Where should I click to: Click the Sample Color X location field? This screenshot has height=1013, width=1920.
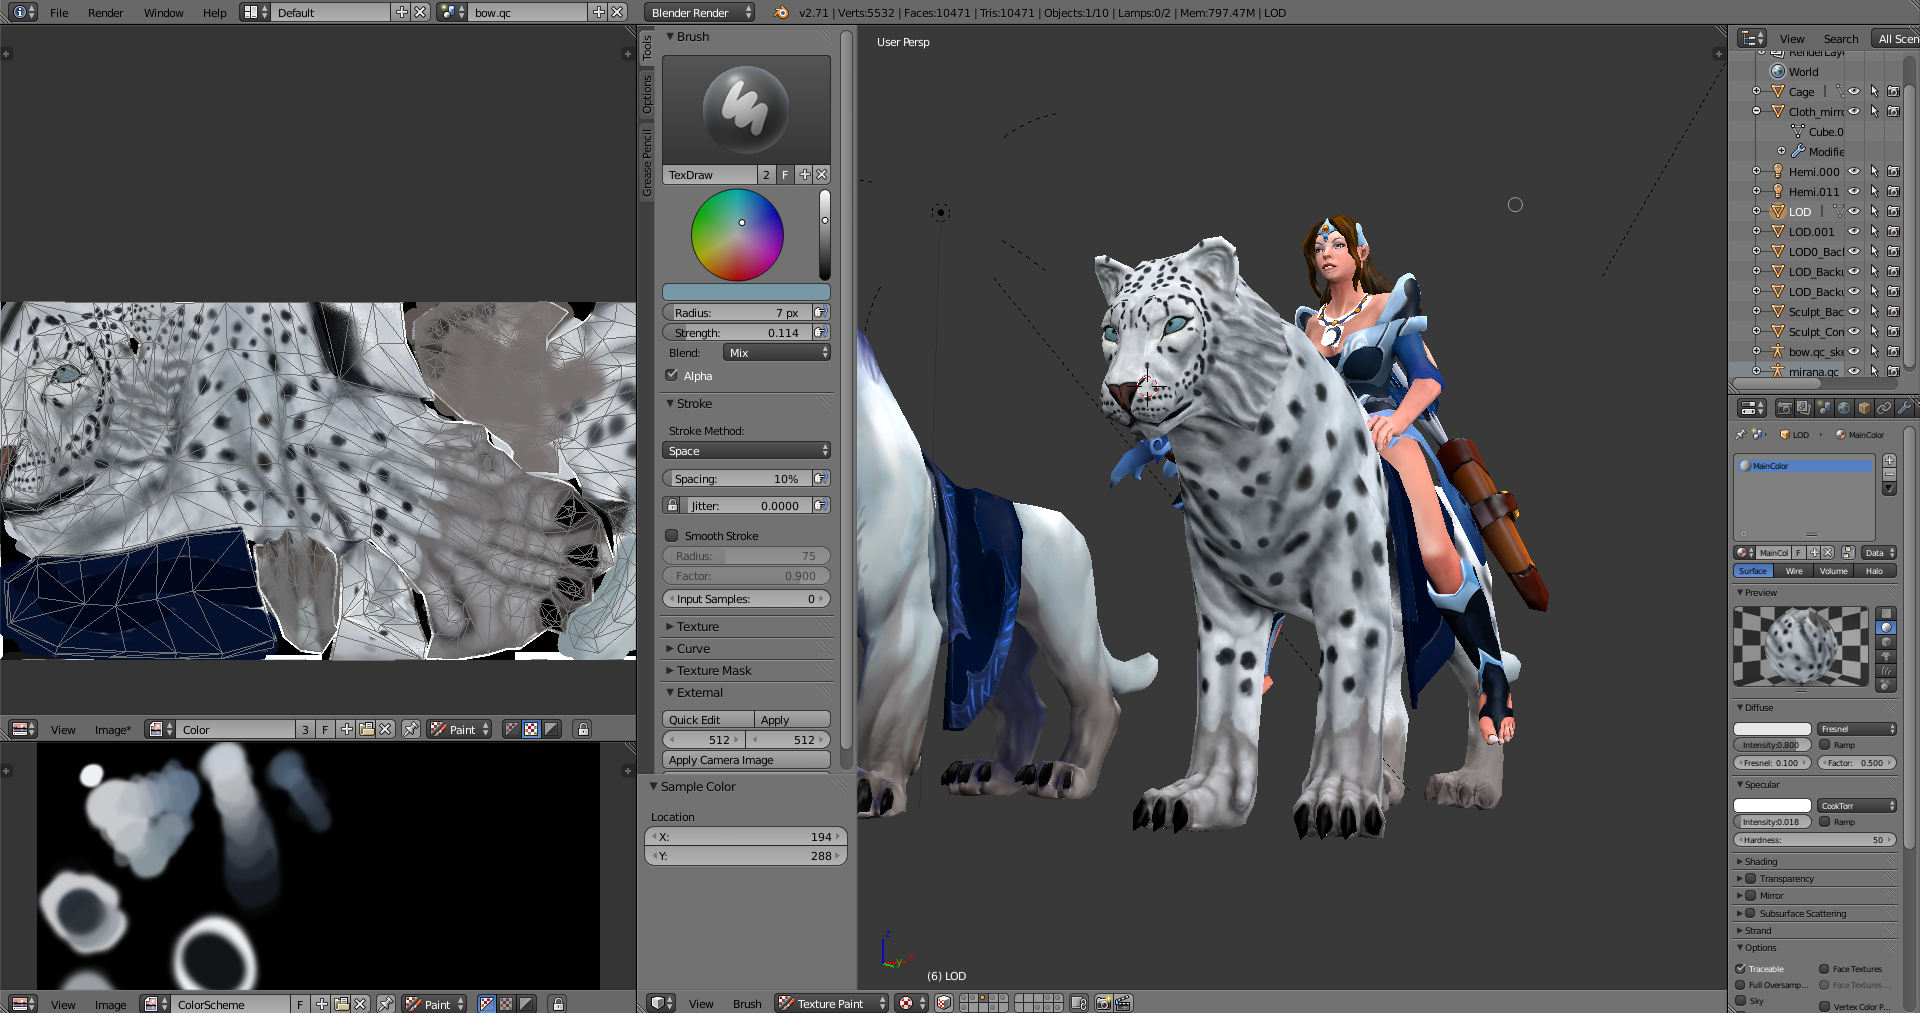[x=746, y=837]
